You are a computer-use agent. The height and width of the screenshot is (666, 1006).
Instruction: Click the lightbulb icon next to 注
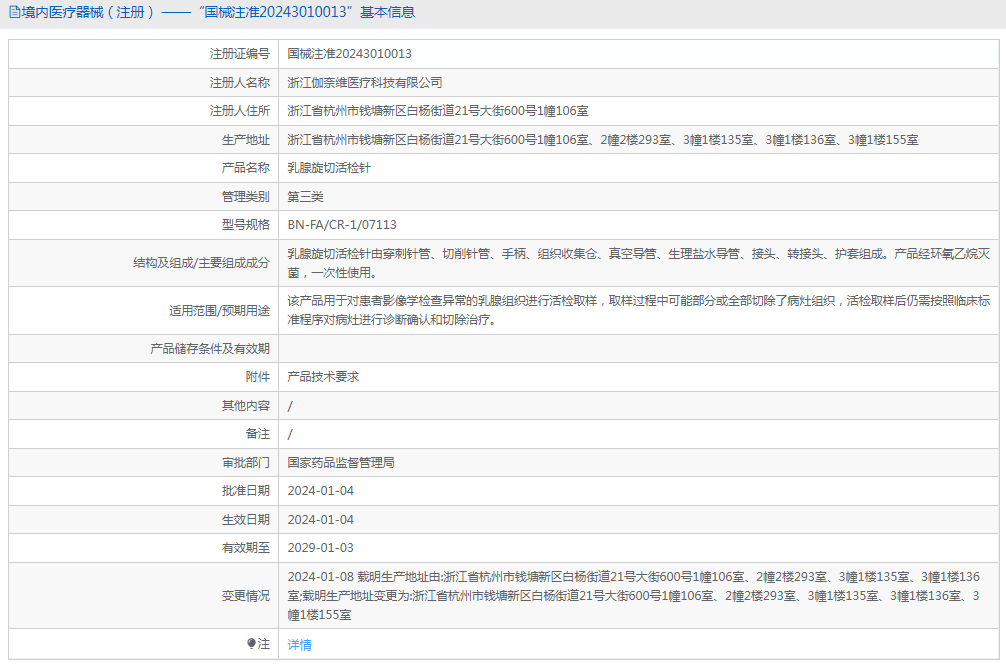click(252, 643)
